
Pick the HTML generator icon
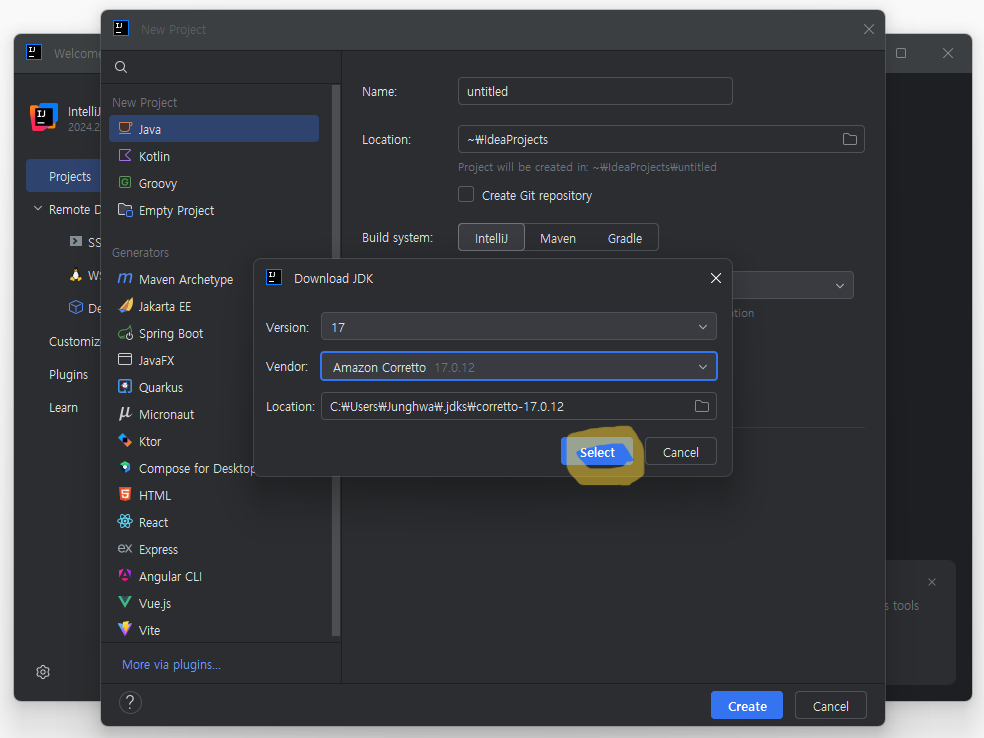coord(125,495)
